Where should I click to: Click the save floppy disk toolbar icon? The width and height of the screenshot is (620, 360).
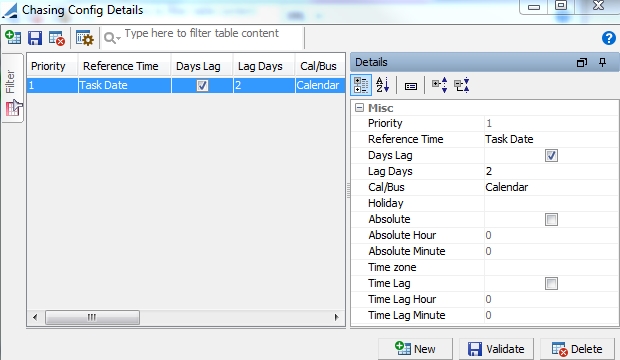(x=35, y=38)
